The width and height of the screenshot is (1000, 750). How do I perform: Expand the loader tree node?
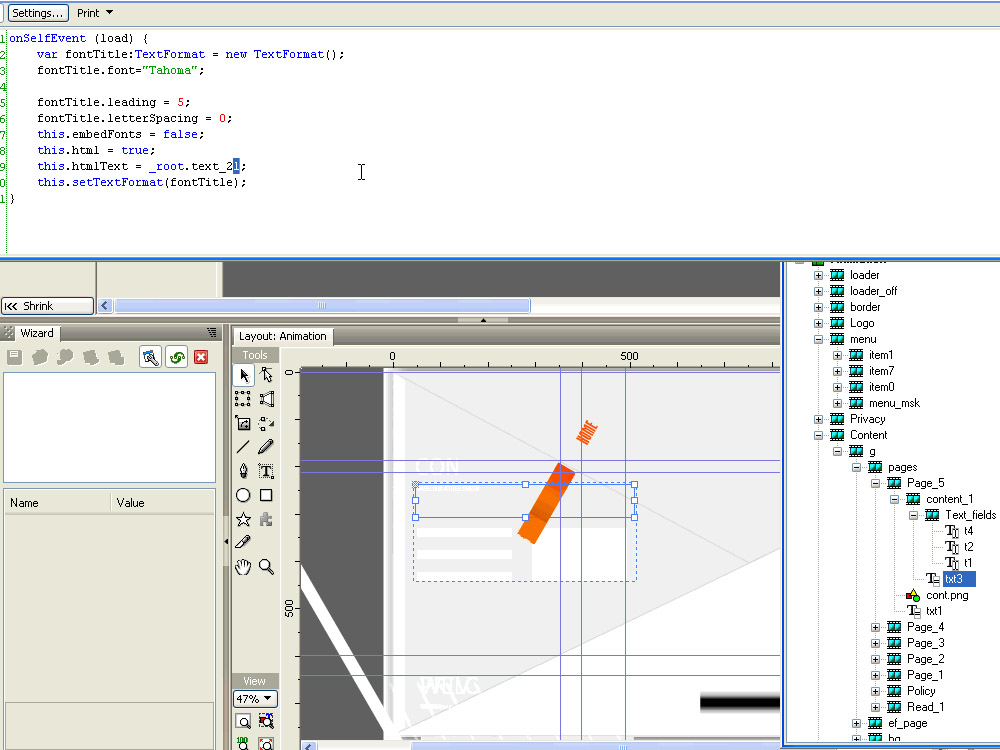[818, 275]
